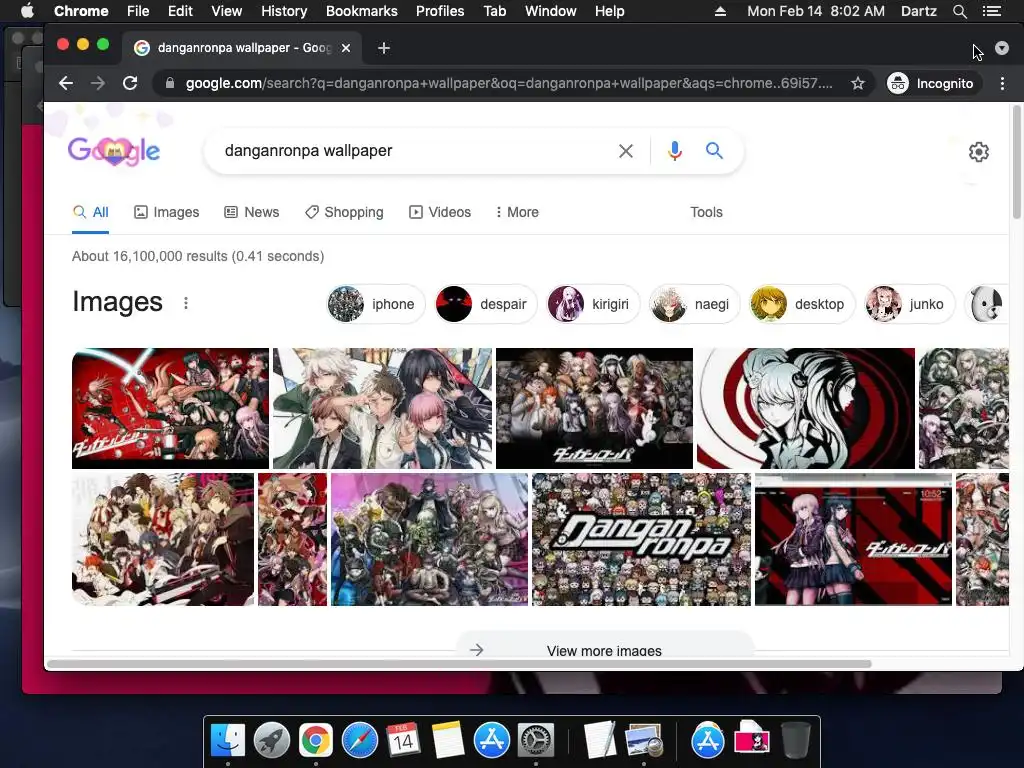This screenshot has width=1024, height=768.
Task: Open the black group wallpaper with logo thumbnail
Action: pos(594,408)
